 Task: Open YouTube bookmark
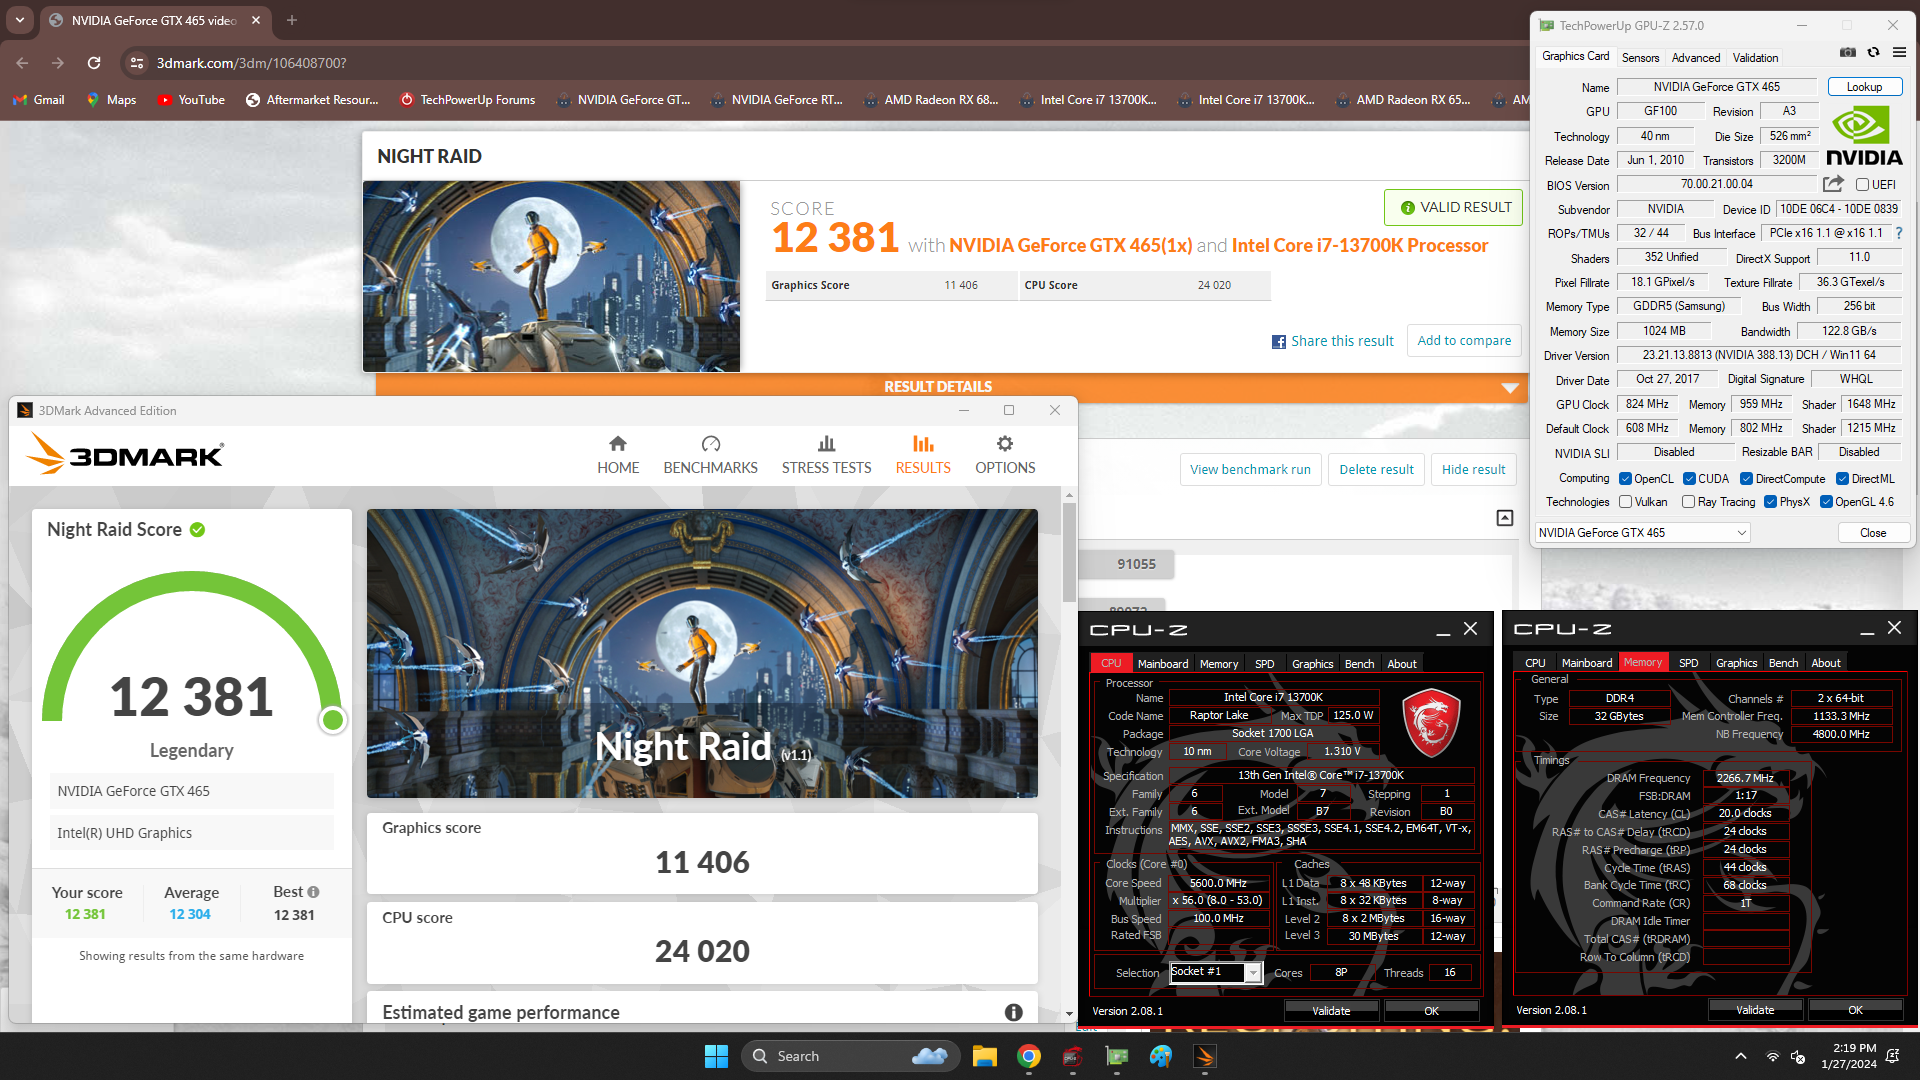click(x=191, y=99)
